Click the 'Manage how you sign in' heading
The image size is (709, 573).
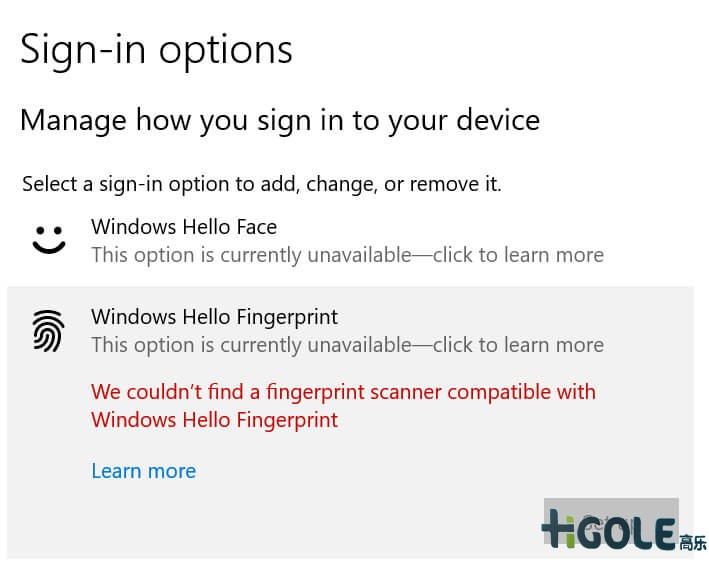[x=279, y=121]
